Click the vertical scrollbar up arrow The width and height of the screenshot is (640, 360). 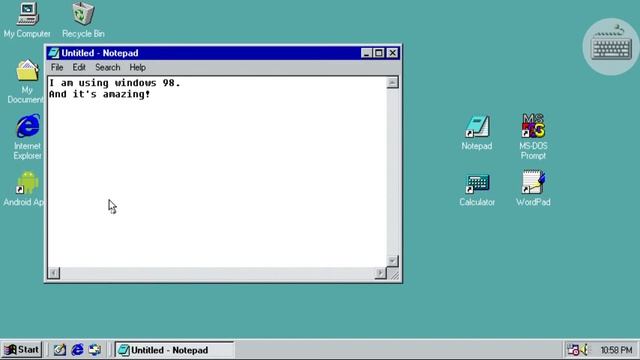392,83
